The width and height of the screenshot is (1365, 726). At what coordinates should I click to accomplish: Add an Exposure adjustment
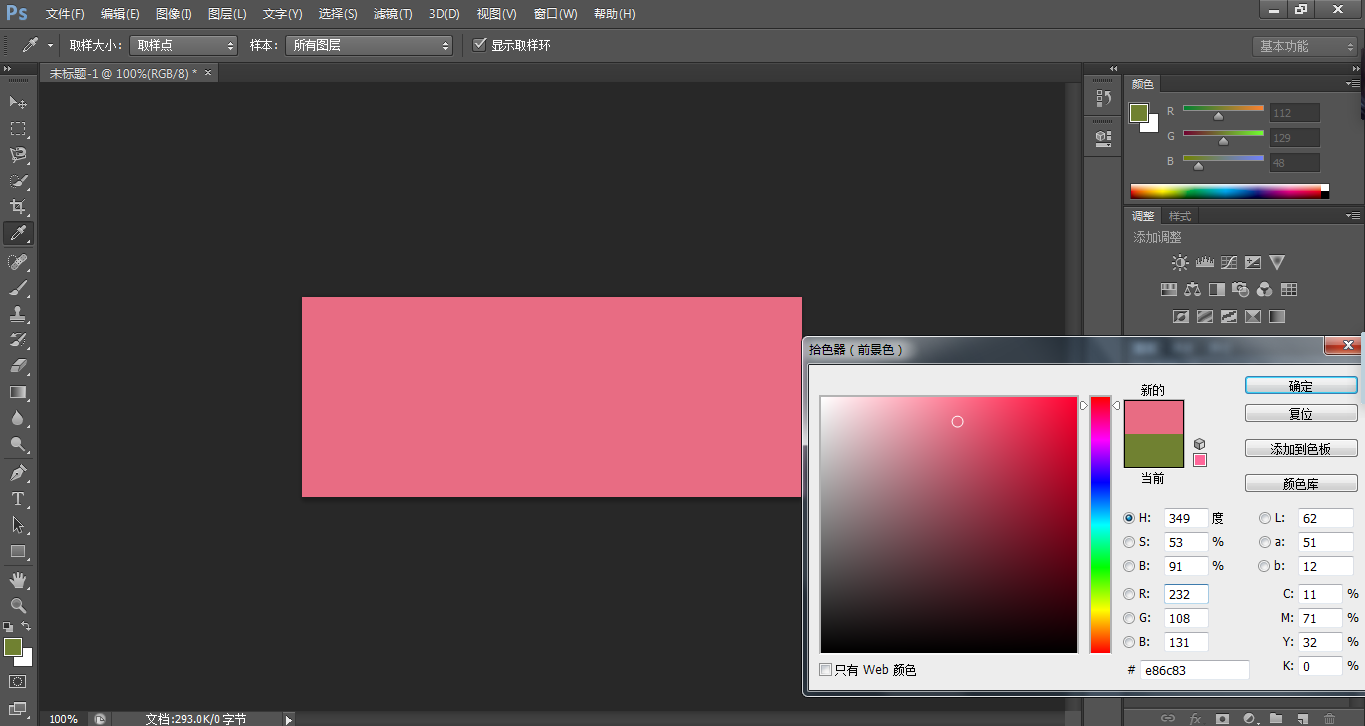click(1253, 263)
